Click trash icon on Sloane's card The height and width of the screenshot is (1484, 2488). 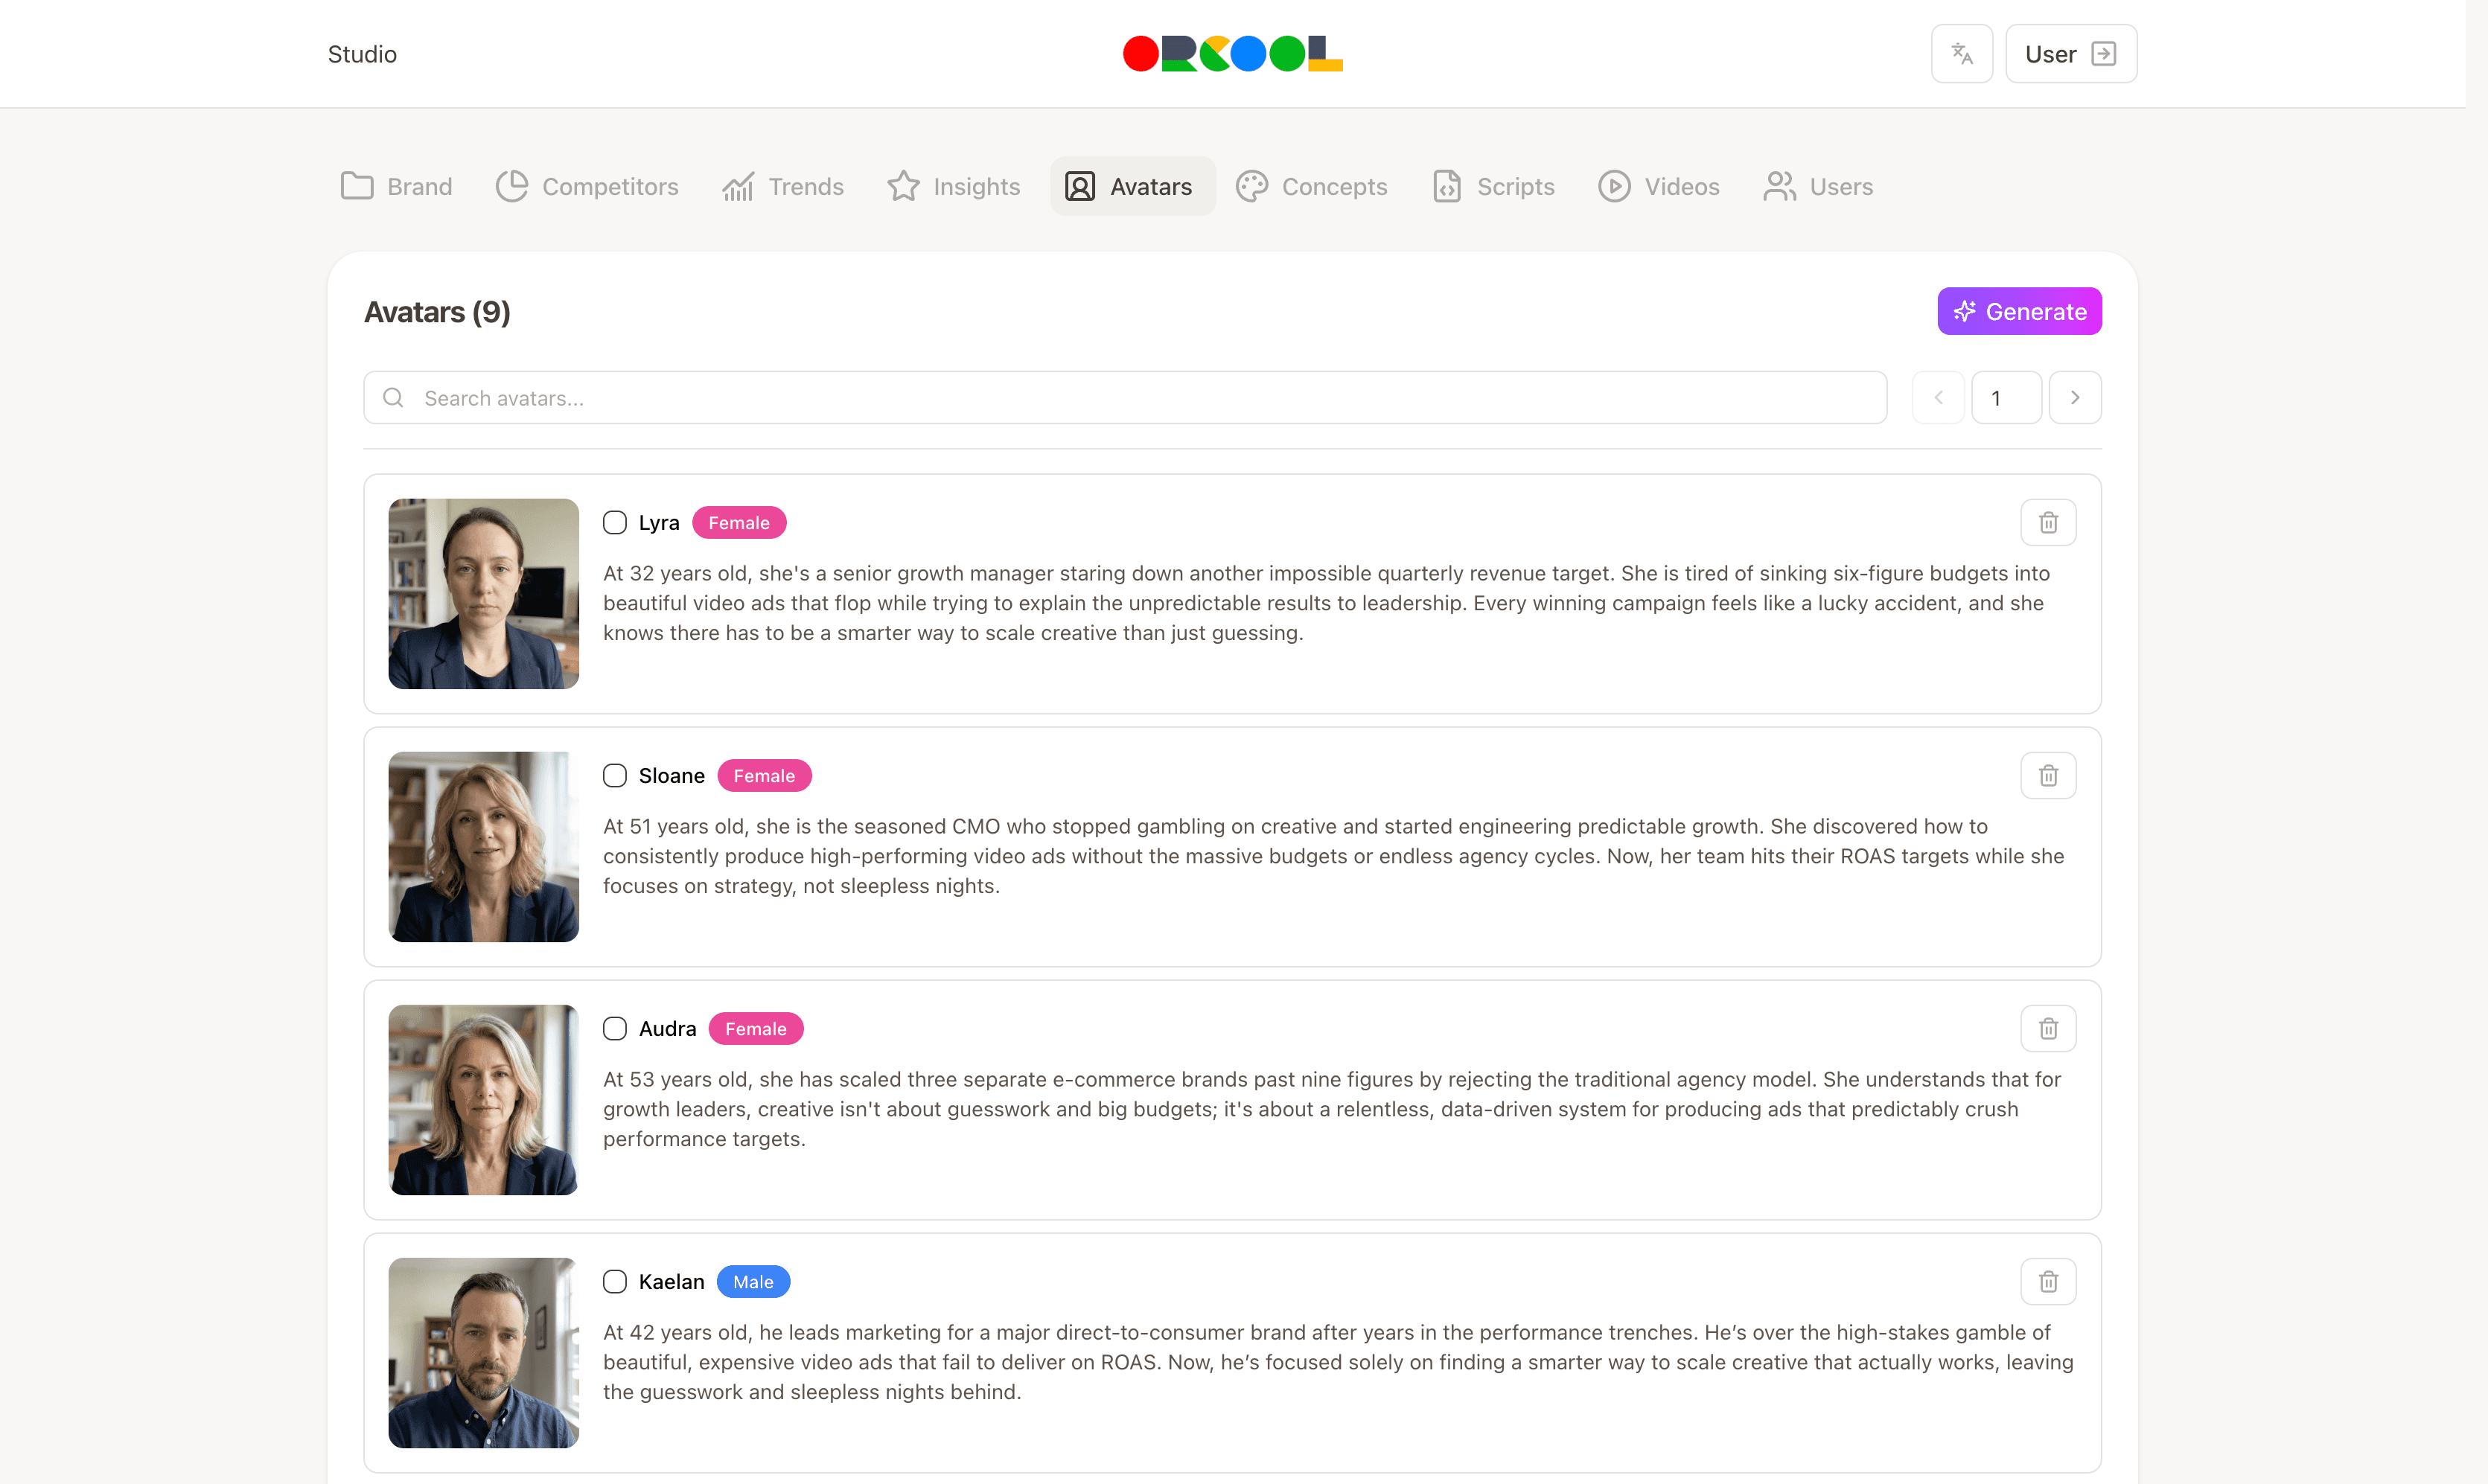(2048, 776)
